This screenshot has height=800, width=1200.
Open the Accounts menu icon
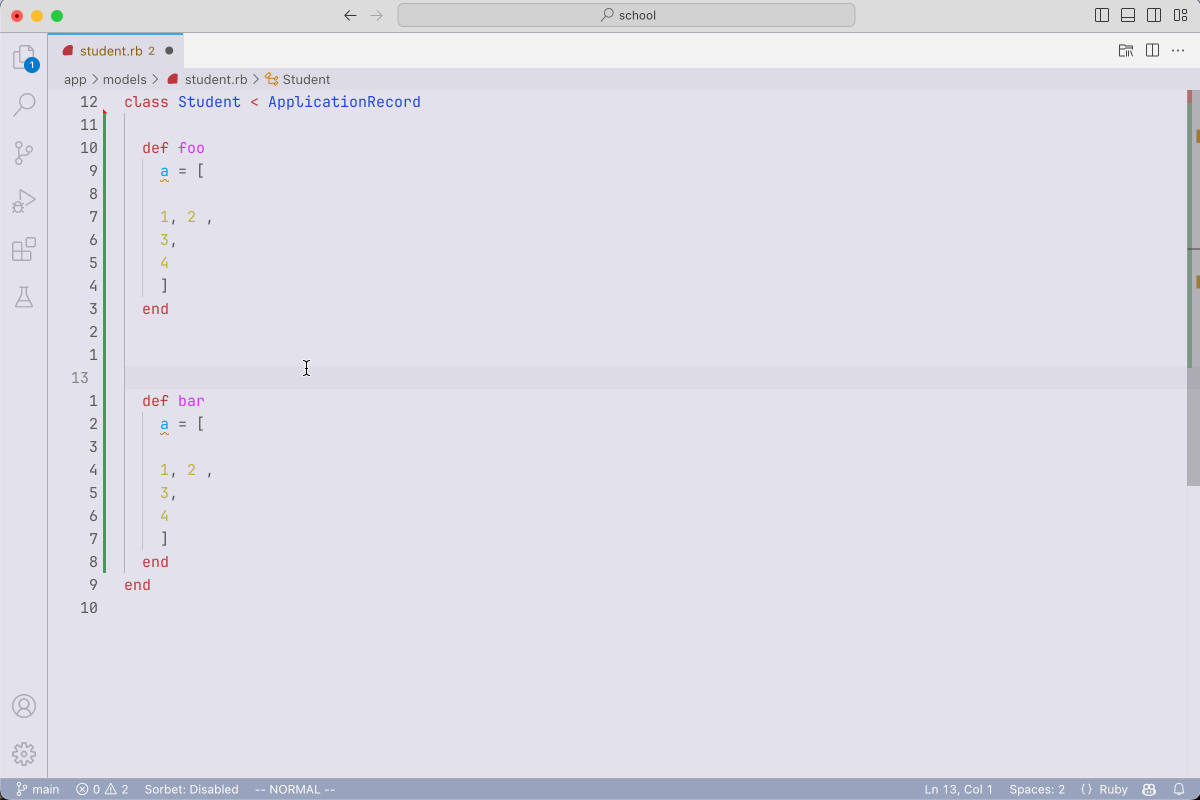[24, 706]
